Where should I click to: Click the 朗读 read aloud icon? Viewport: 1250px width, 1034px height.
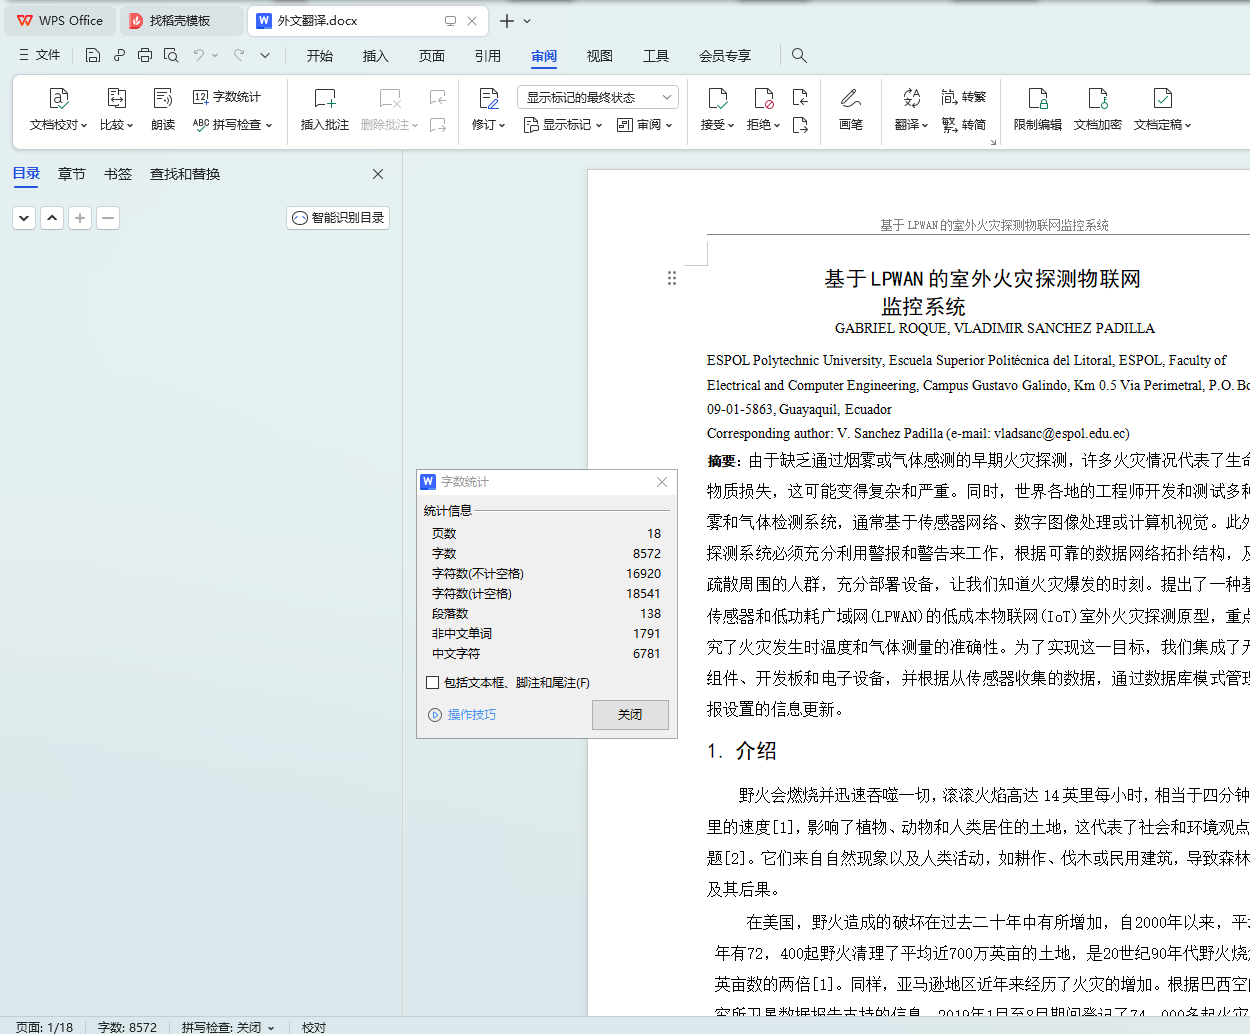(163, 99)
